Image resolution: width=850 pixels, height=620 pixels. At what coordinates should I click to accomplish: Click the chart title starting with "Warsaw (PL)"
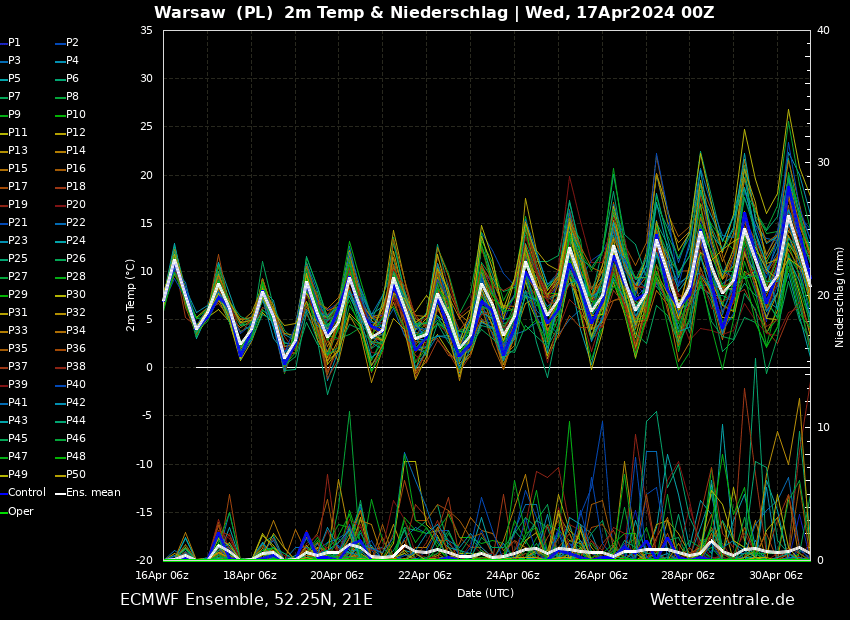point(434,12)
